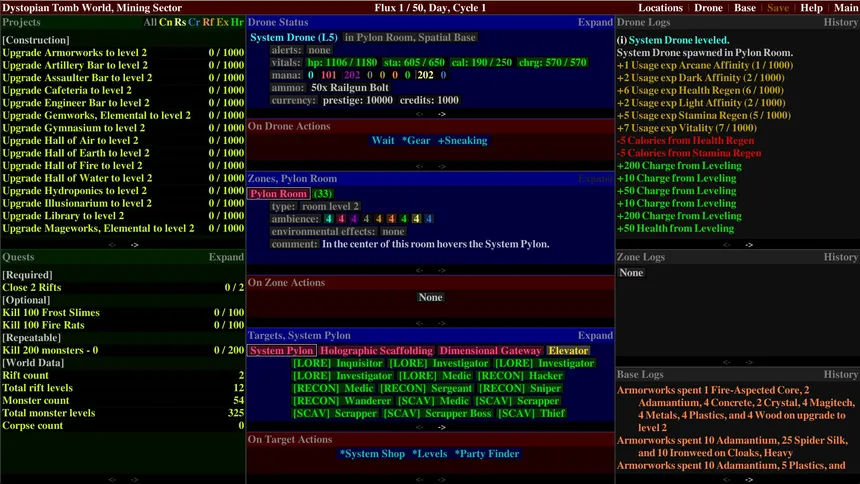860x484 pixels.
Task: Click the System Drone (L5) name
Action: (293, 37)
